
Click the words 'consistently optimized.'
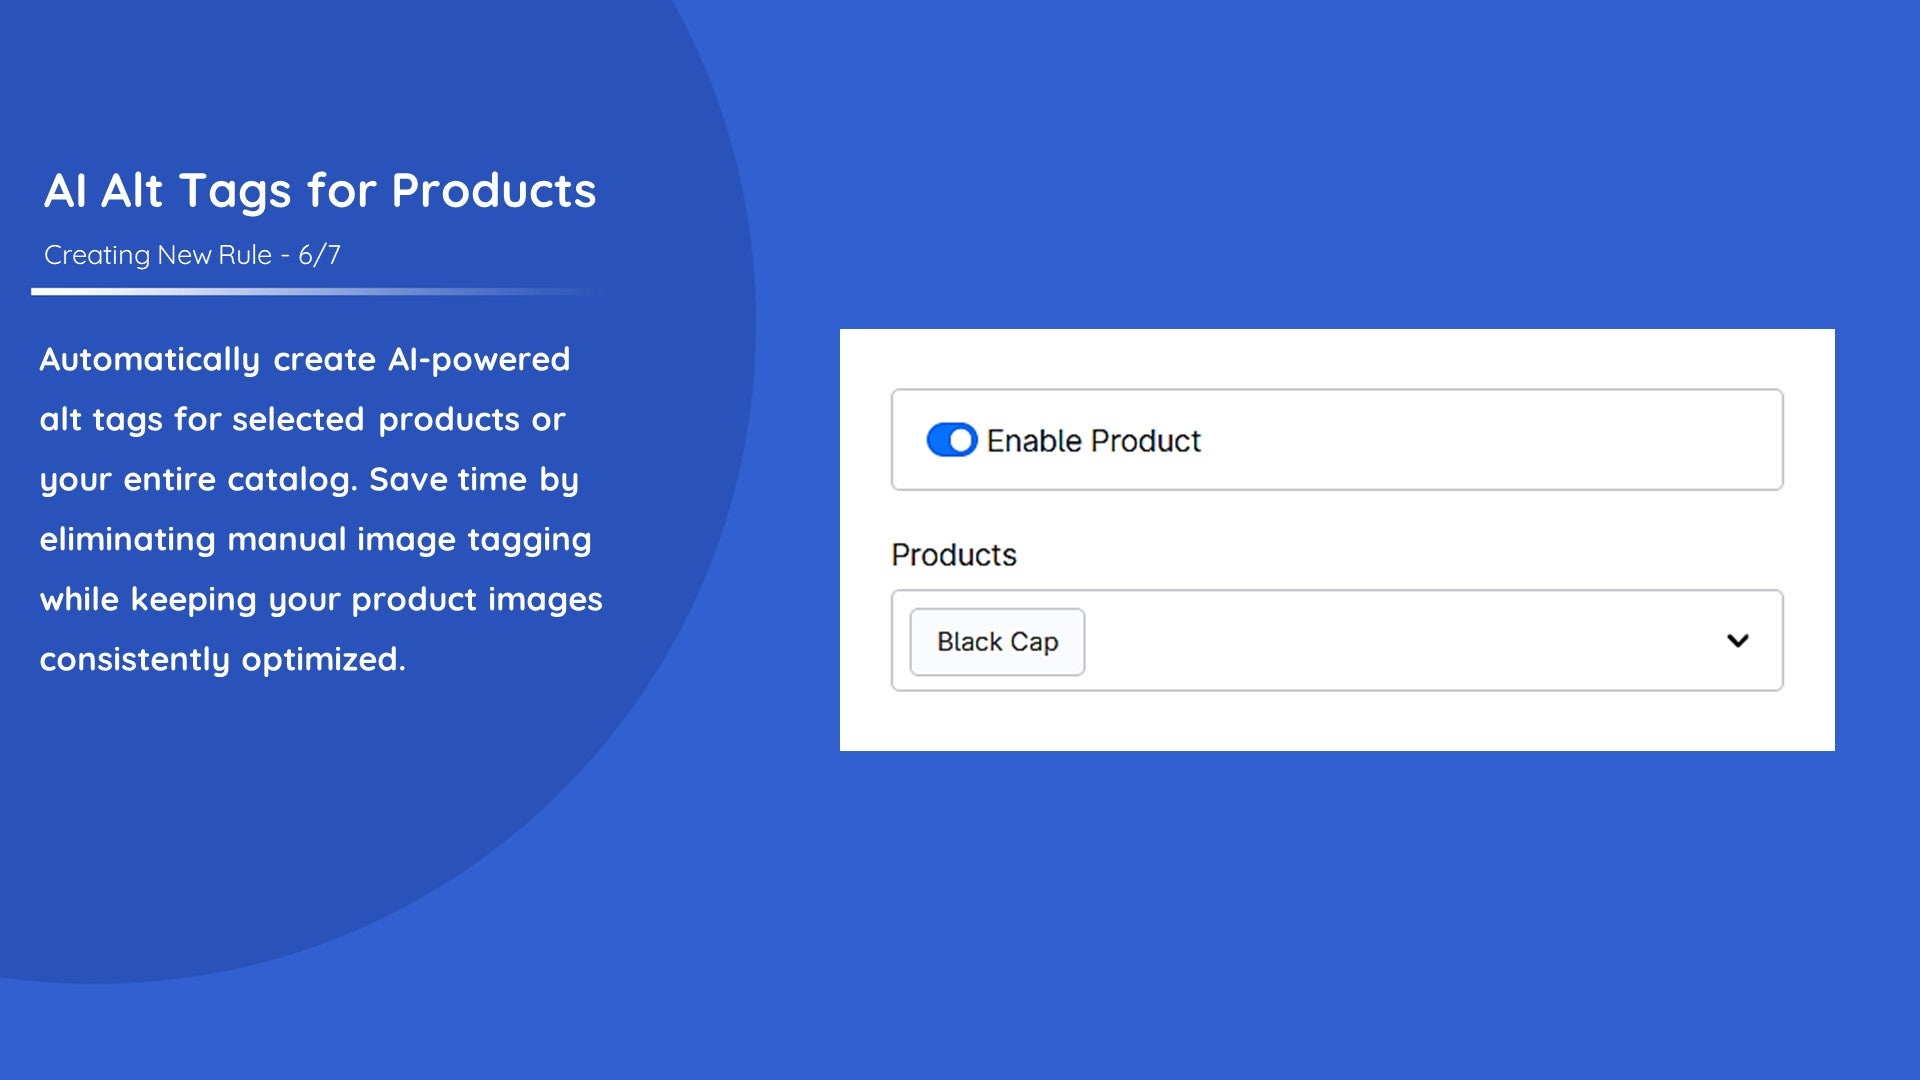[x=223, y=659]
